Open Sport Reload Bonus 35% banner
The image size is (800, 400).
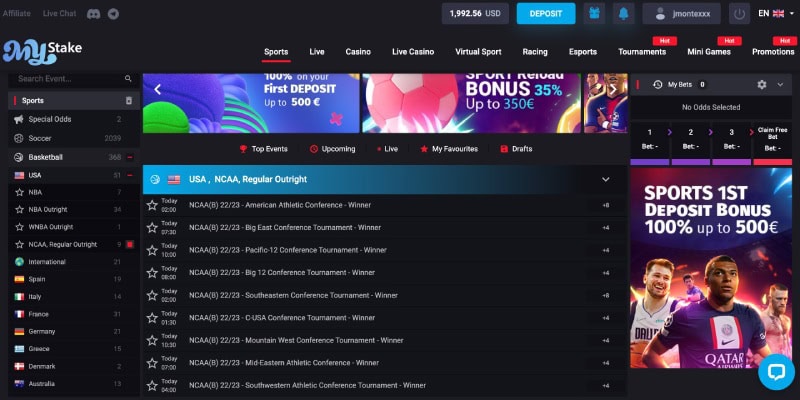pyautogui.click(x=471, y=103)
